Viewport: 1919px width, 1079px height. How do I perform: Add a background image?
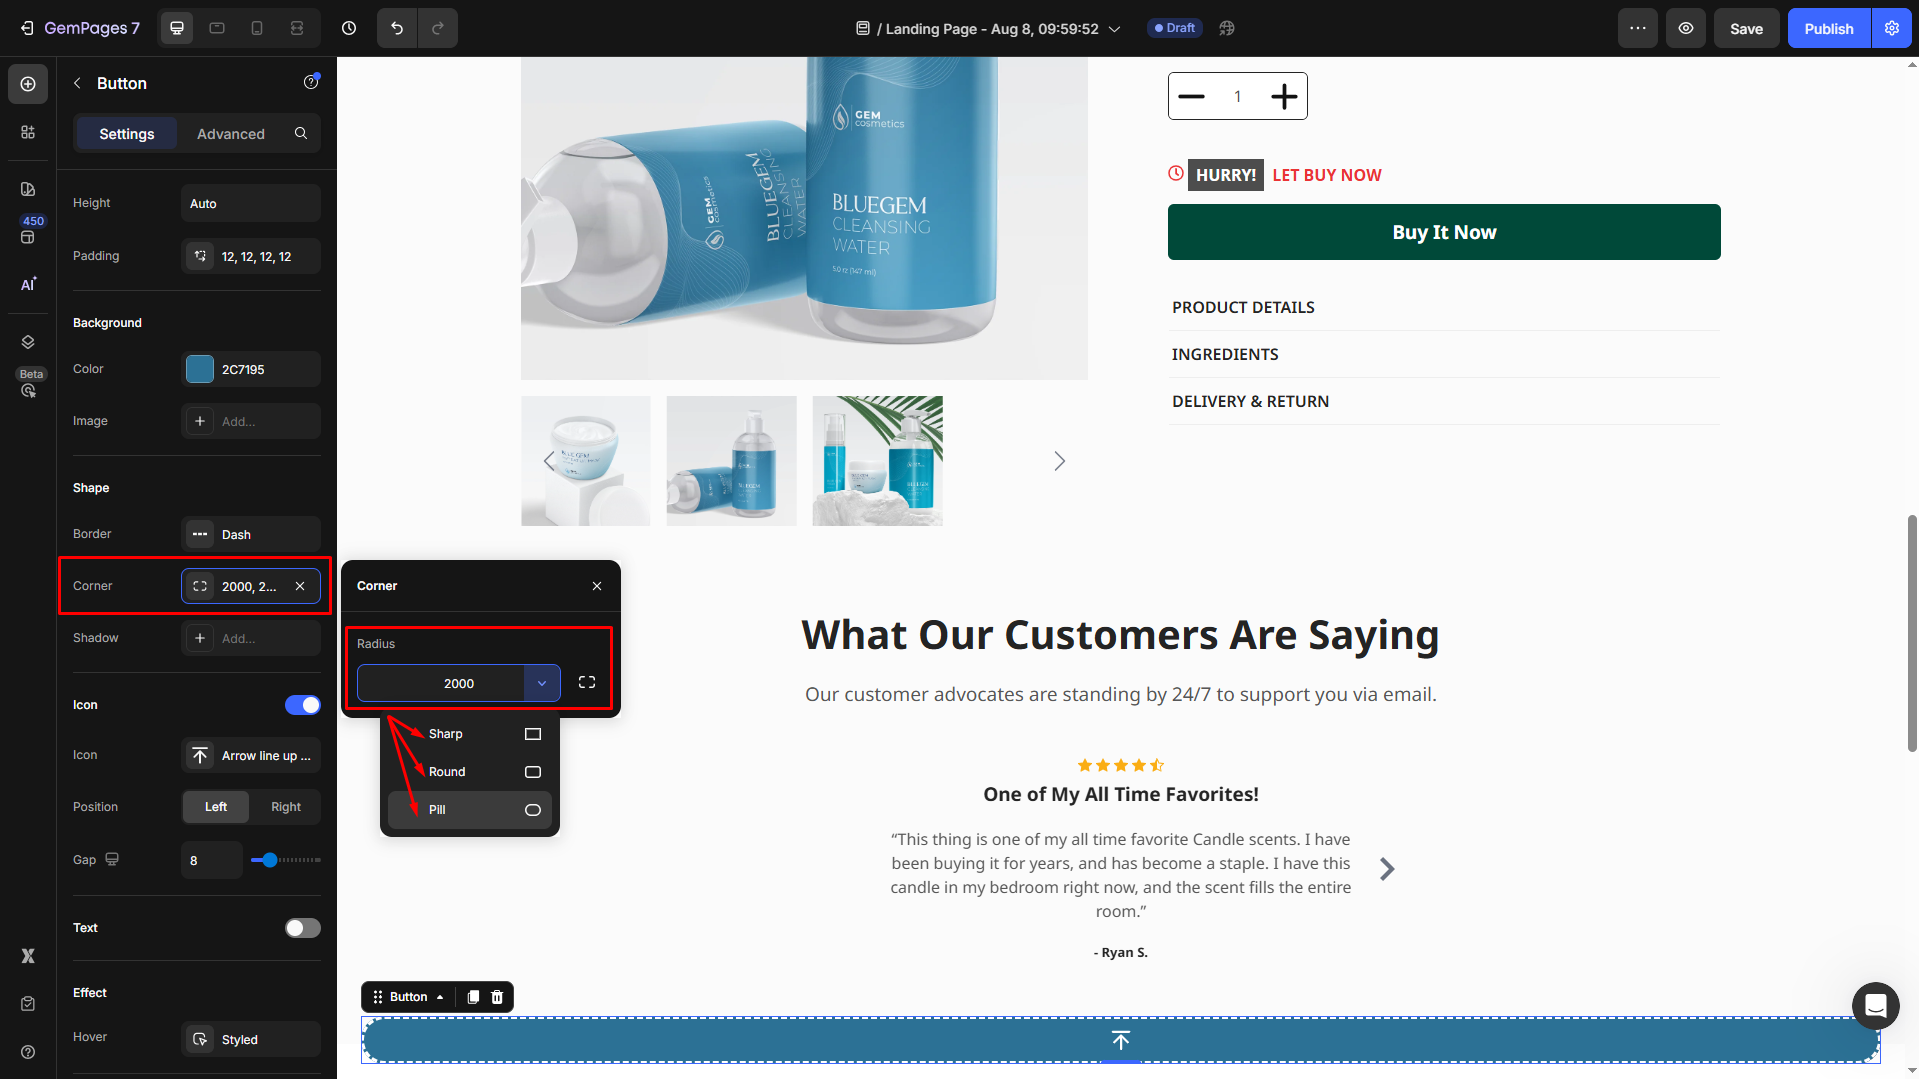click(251, 421)
